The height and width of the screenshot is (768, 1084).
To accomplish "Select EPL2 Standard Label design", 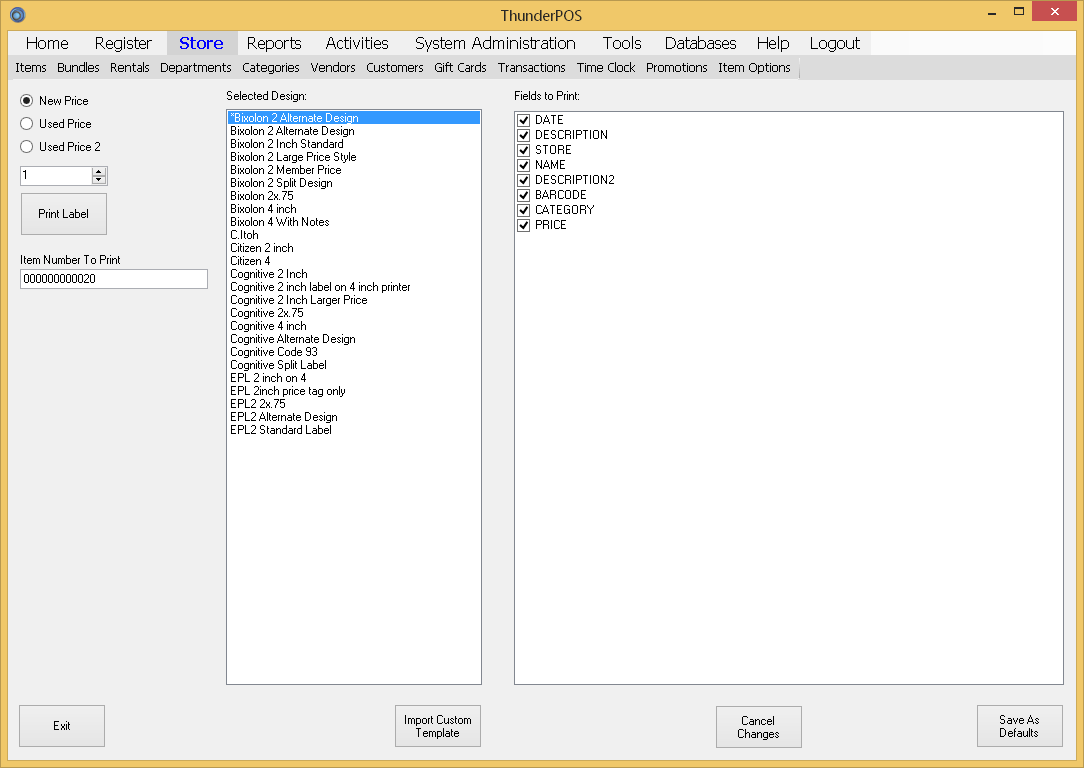I will 354,430.
